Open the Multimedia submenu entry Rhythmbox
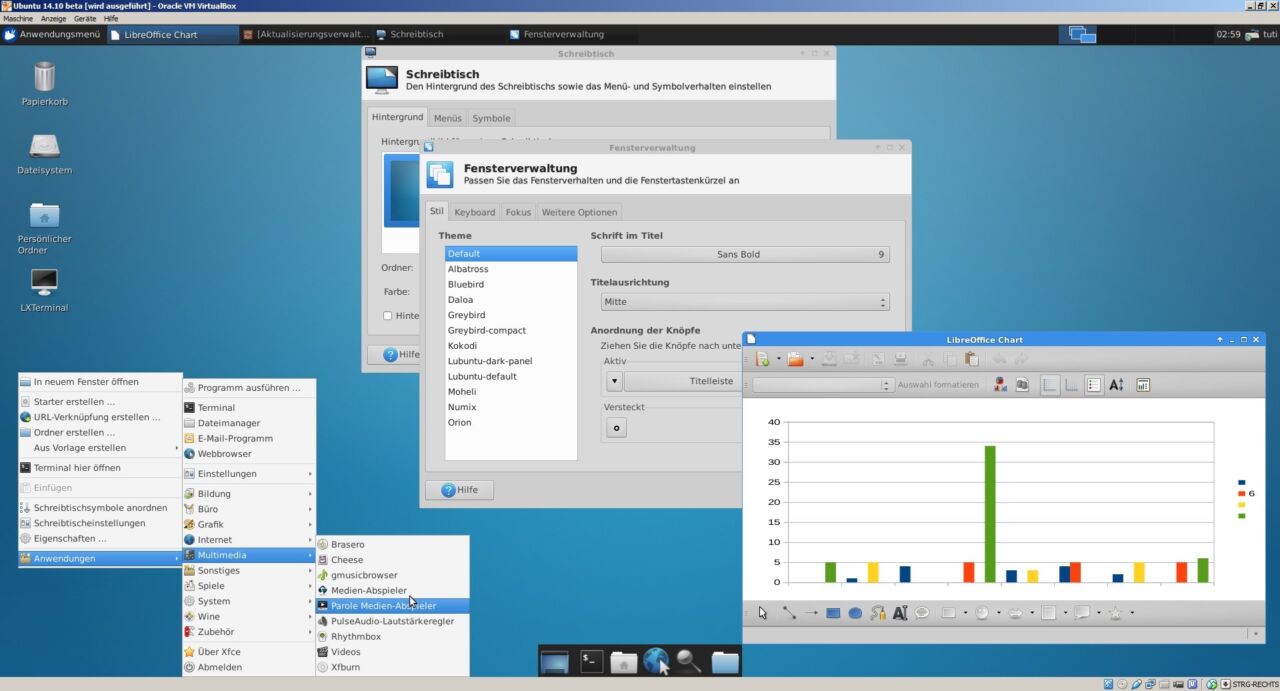The width and height of the screenshot is (1280, 691). (x=355, y=636)
